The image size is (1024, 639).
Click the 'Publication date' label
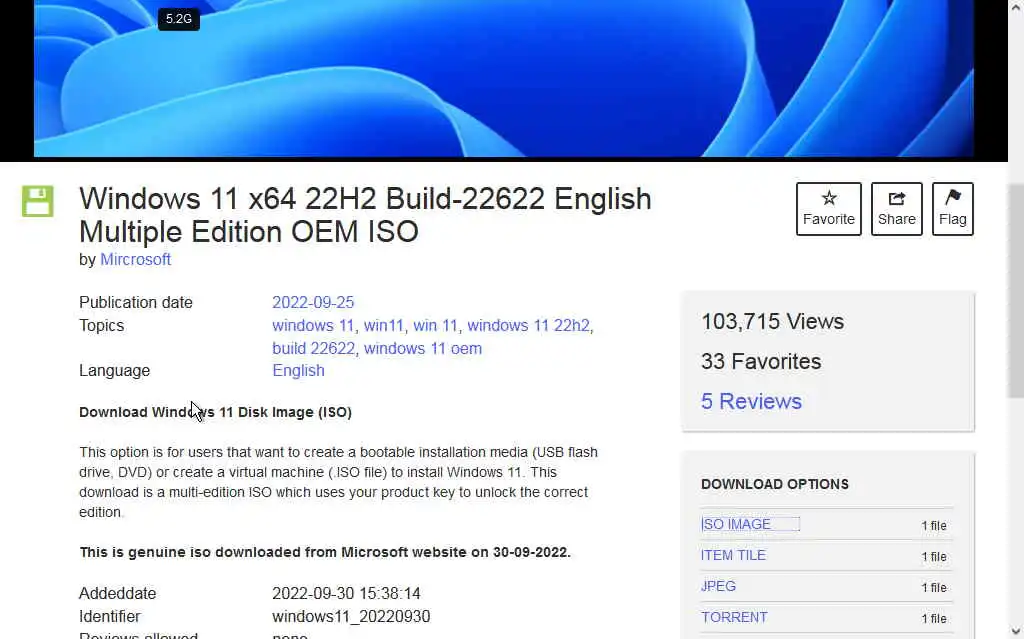(136, 303)
